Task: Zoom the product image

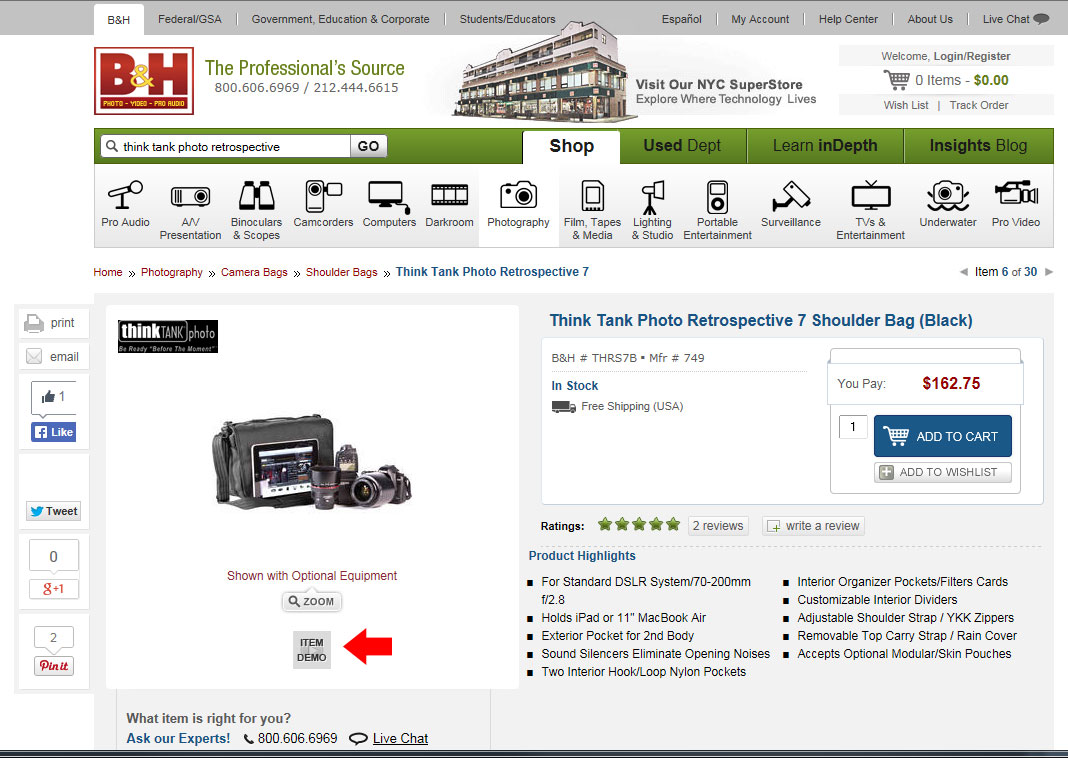Action: pos(312,601)
